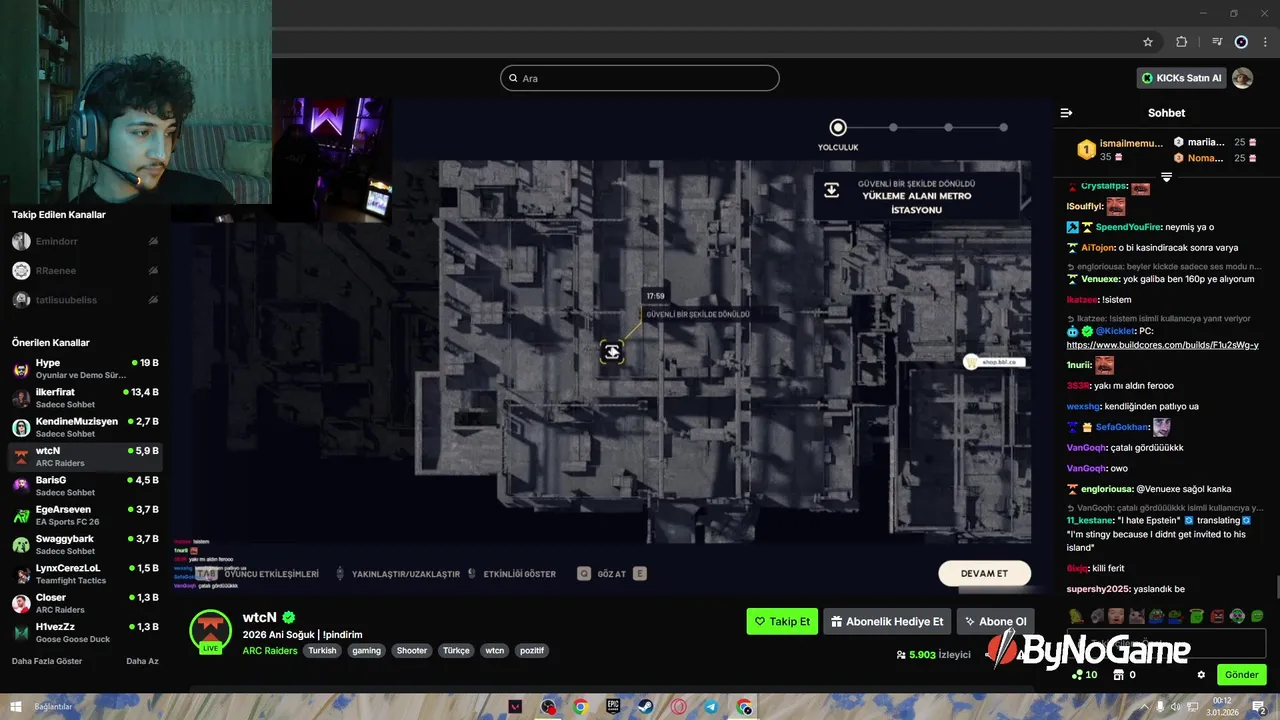This screenshot has height=720, width=1280.
Task: Click first place gold badge for ismailmemu
Action: (1086, 150)
